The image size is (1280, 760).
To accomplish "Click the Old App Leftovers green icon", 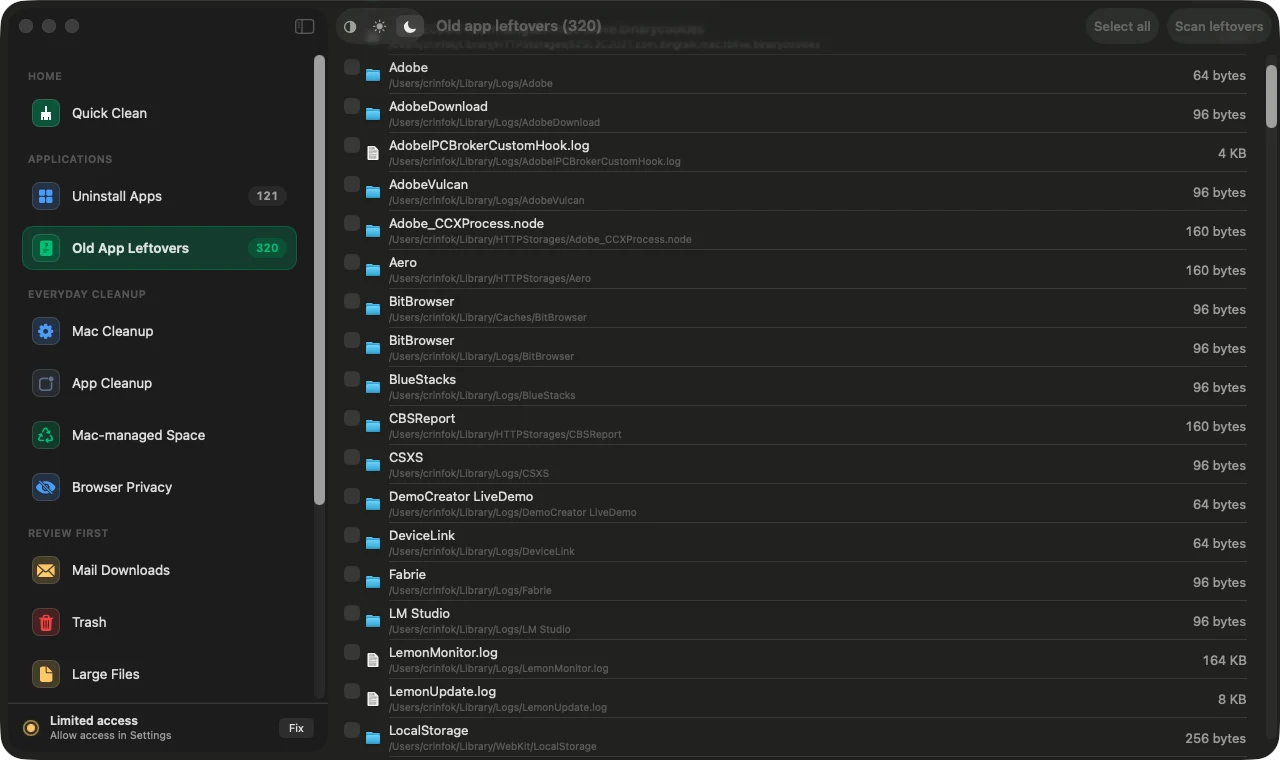I will click(46, 248).
